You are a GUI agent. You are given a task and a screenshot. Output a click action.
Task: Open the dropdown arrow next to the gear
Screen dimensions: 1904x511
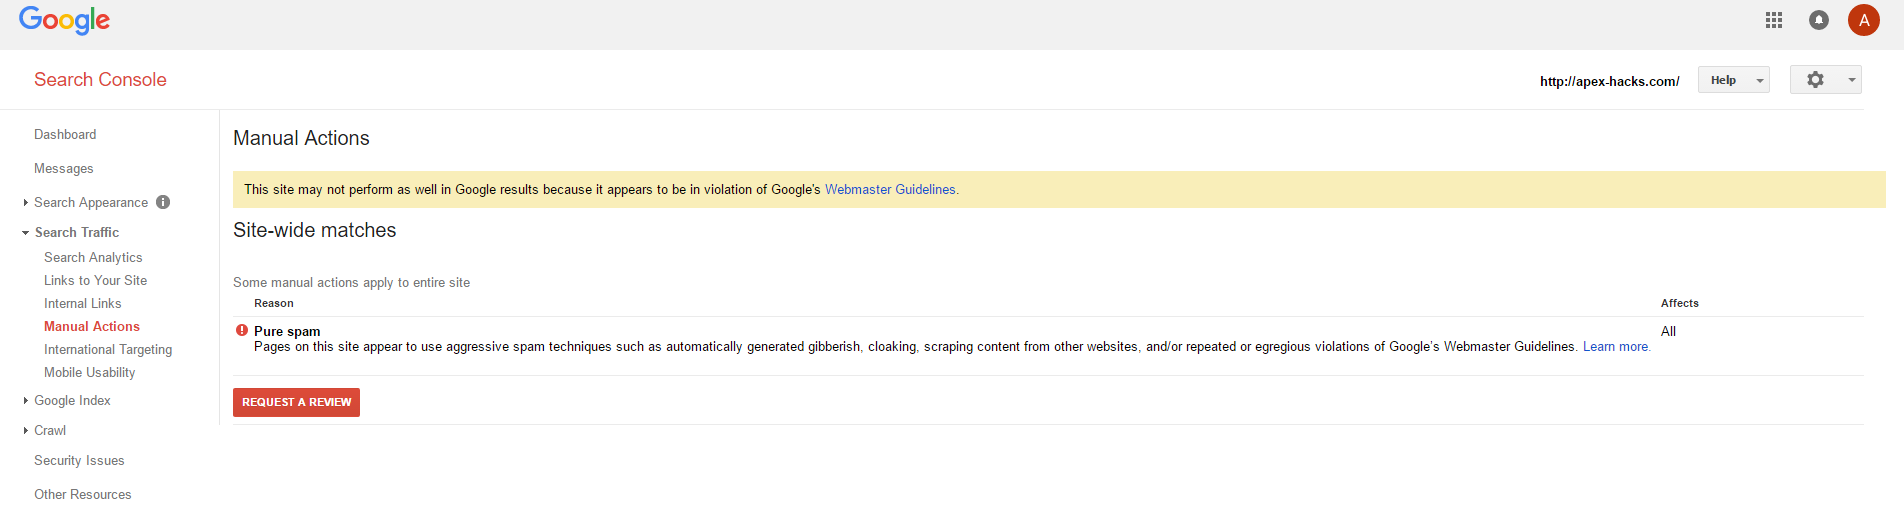pos(1852,80)
